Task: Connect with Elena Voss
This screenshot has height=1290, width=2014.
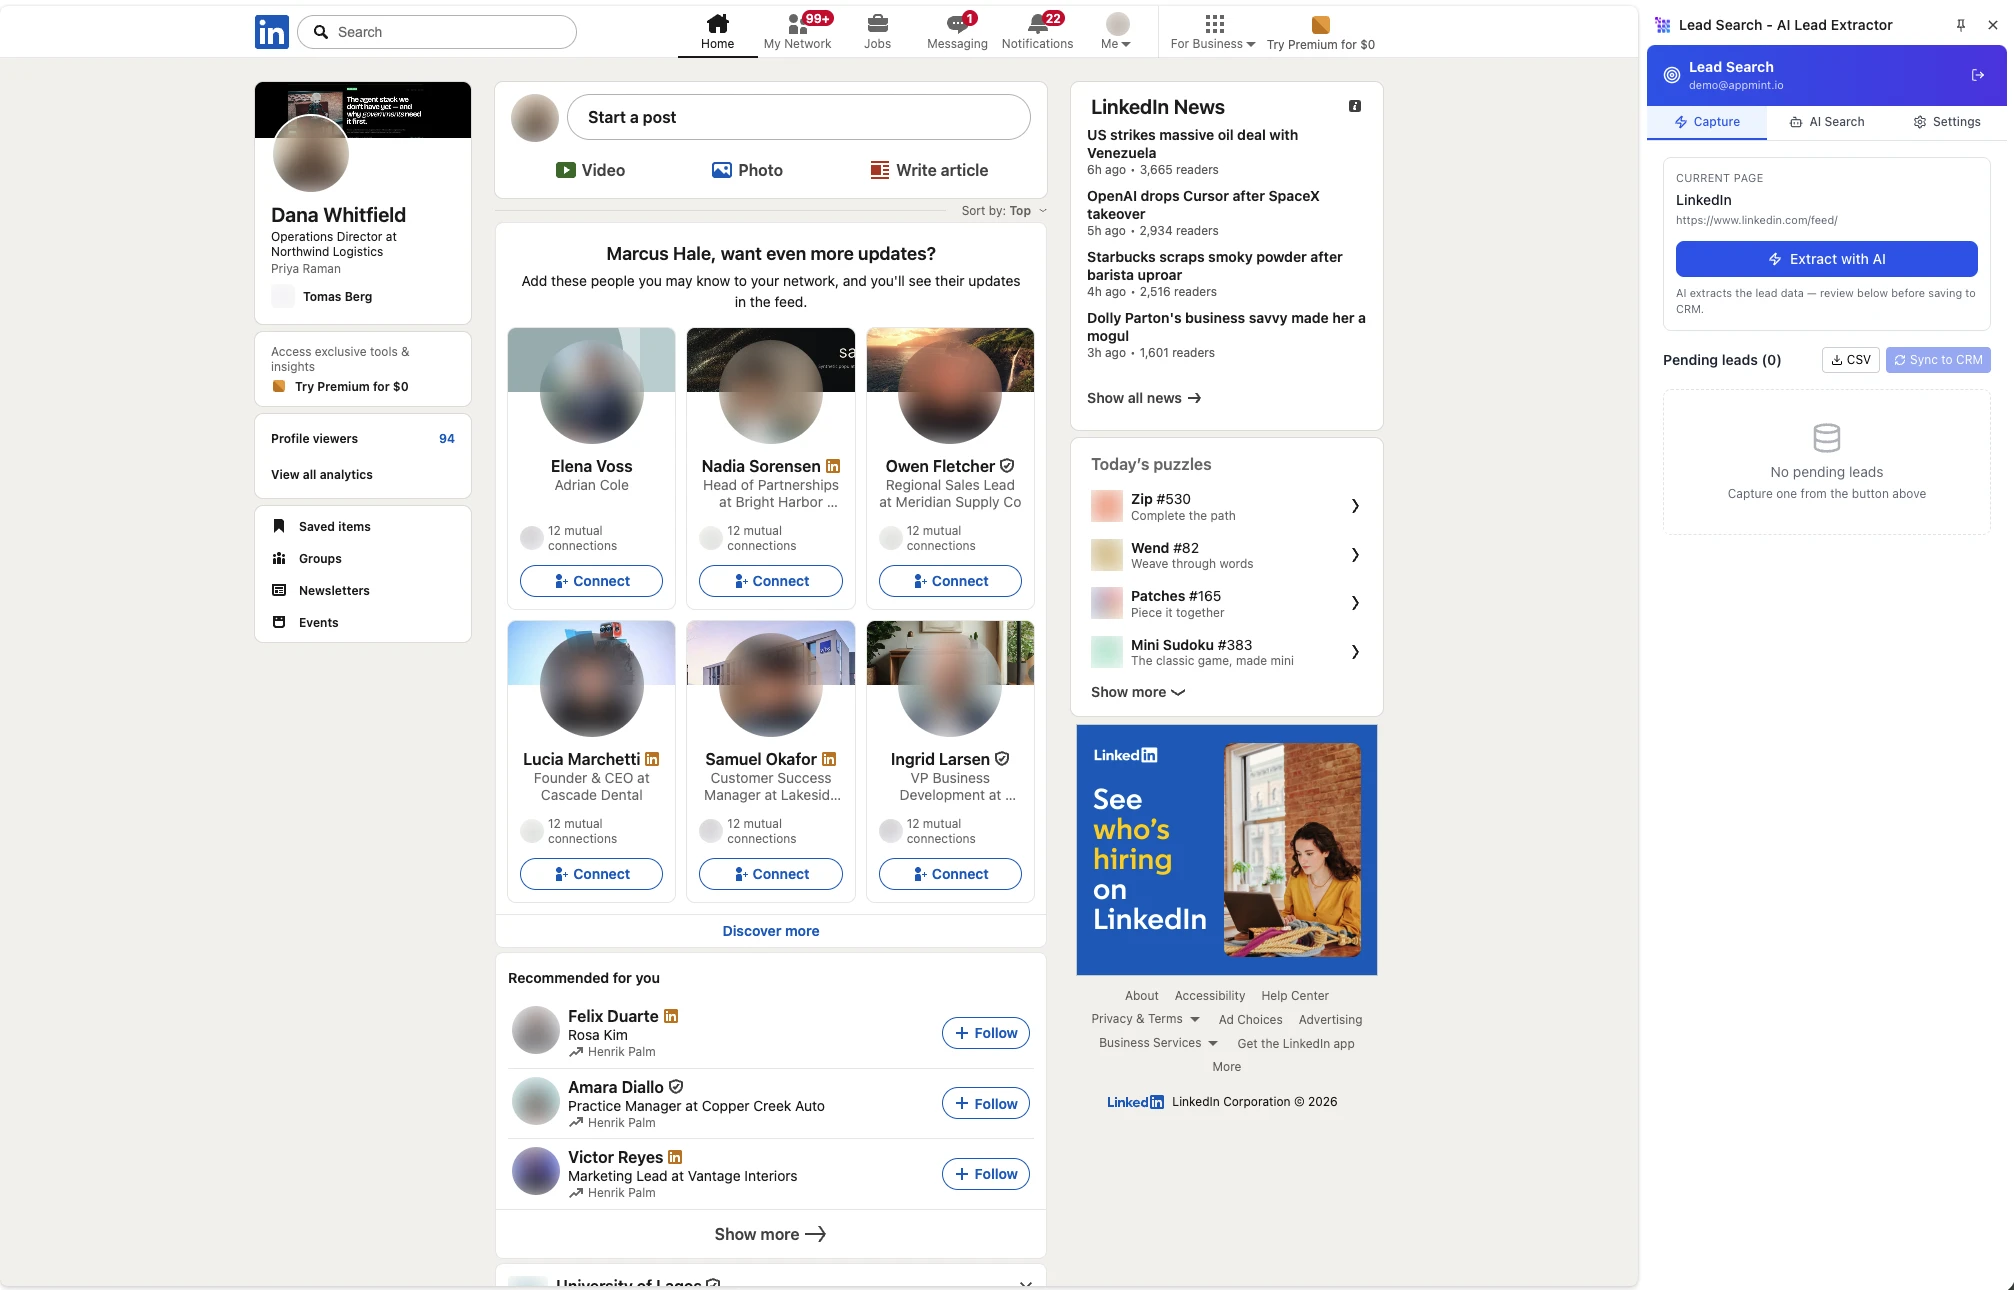Action: (591, 581)
